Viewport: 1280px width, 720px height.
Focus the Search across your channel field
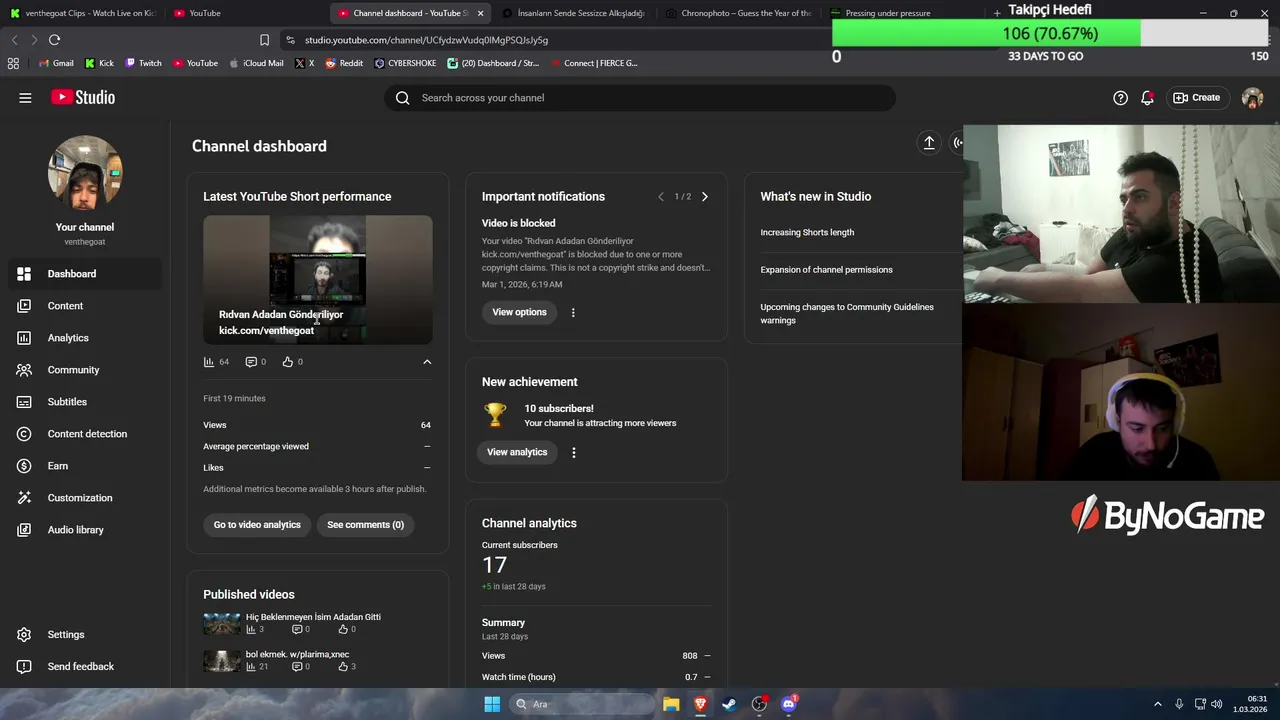tap(640, 98)
